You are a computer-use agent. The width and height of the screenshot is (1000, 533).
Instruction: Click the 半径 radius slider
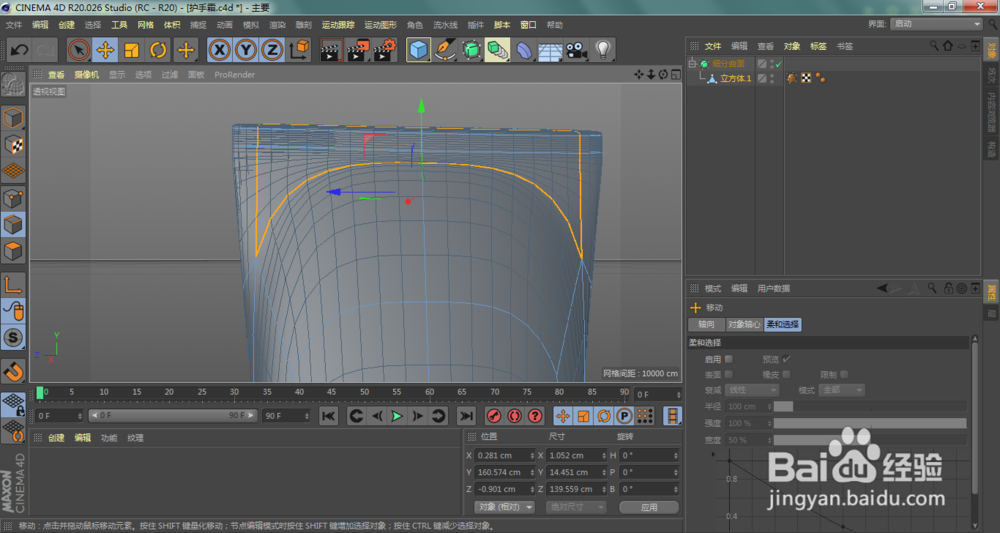tap(870, 406)
